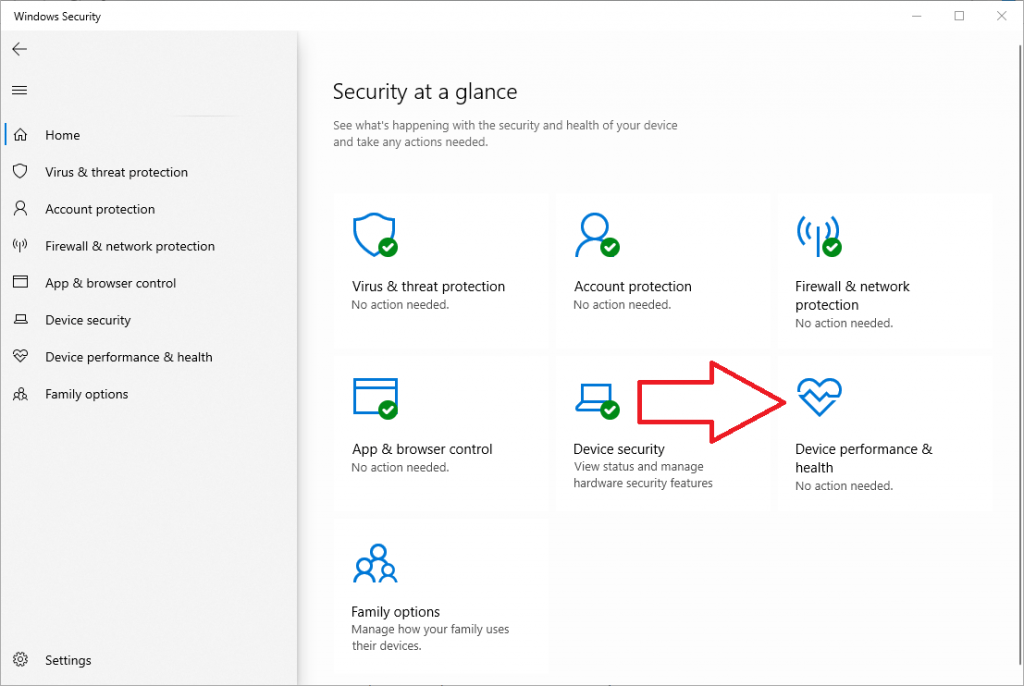Click the Device security tile title
Screen dimensions: 1024x686
click(618, 449)
